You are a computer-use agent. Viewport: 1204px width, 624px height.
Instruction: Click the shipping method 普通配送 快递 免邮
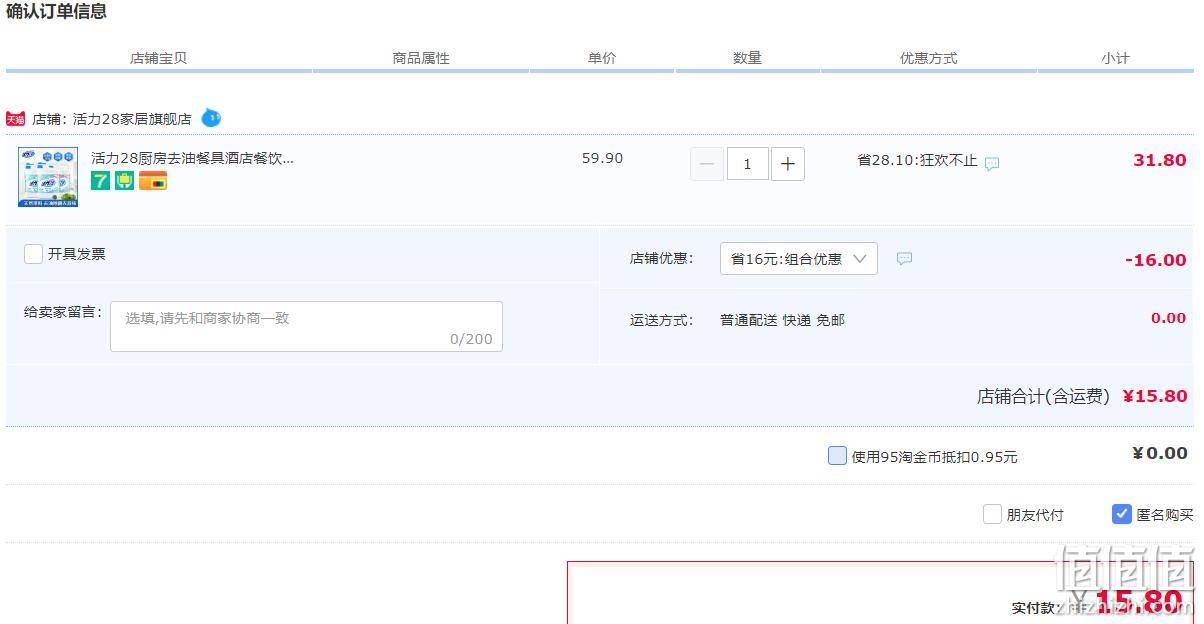(x=782, y=320)
